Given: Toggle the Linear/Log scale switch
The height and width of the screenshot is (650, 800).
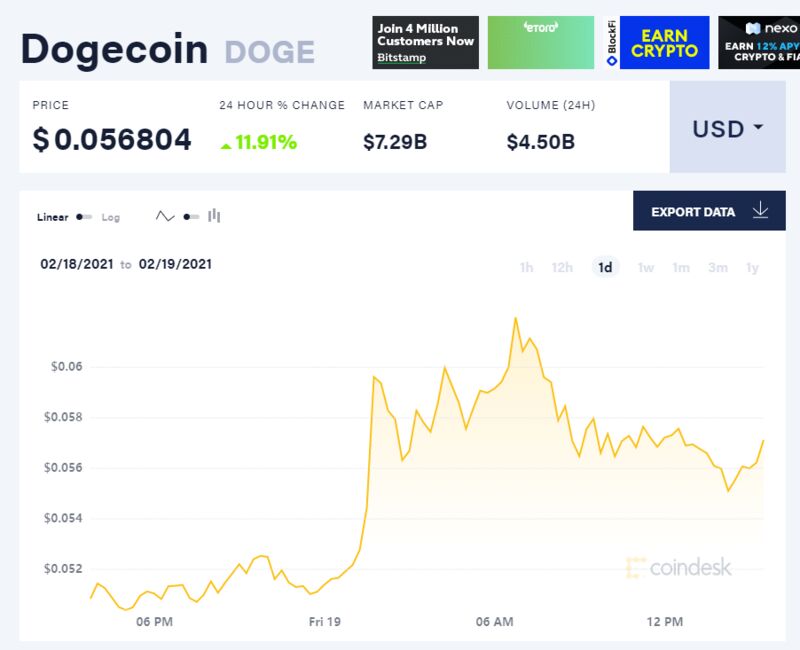Looking at the screenshot, I should (84, 217).
